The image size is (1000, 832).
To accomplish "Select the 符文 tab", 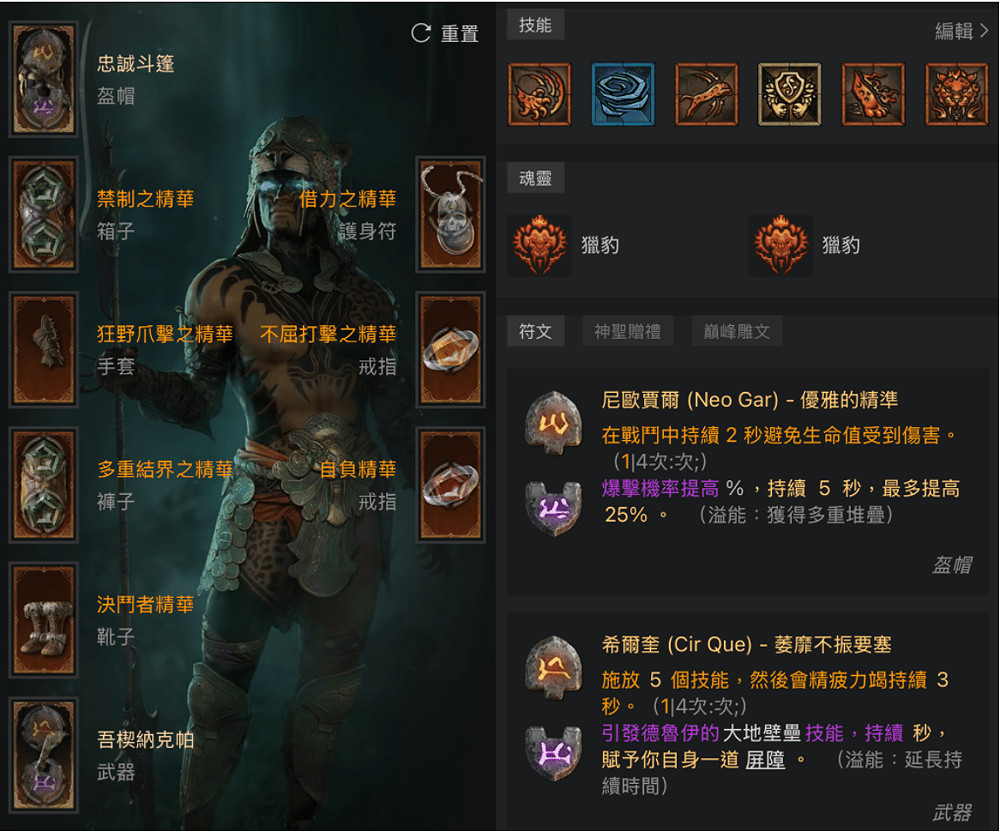I will pos(535,332).
